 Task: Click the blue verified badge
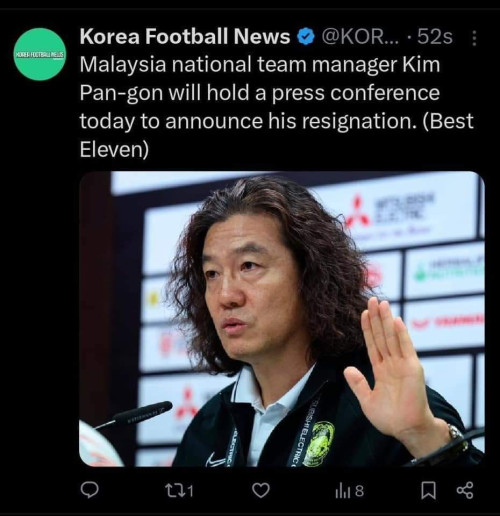pos(306,37)
